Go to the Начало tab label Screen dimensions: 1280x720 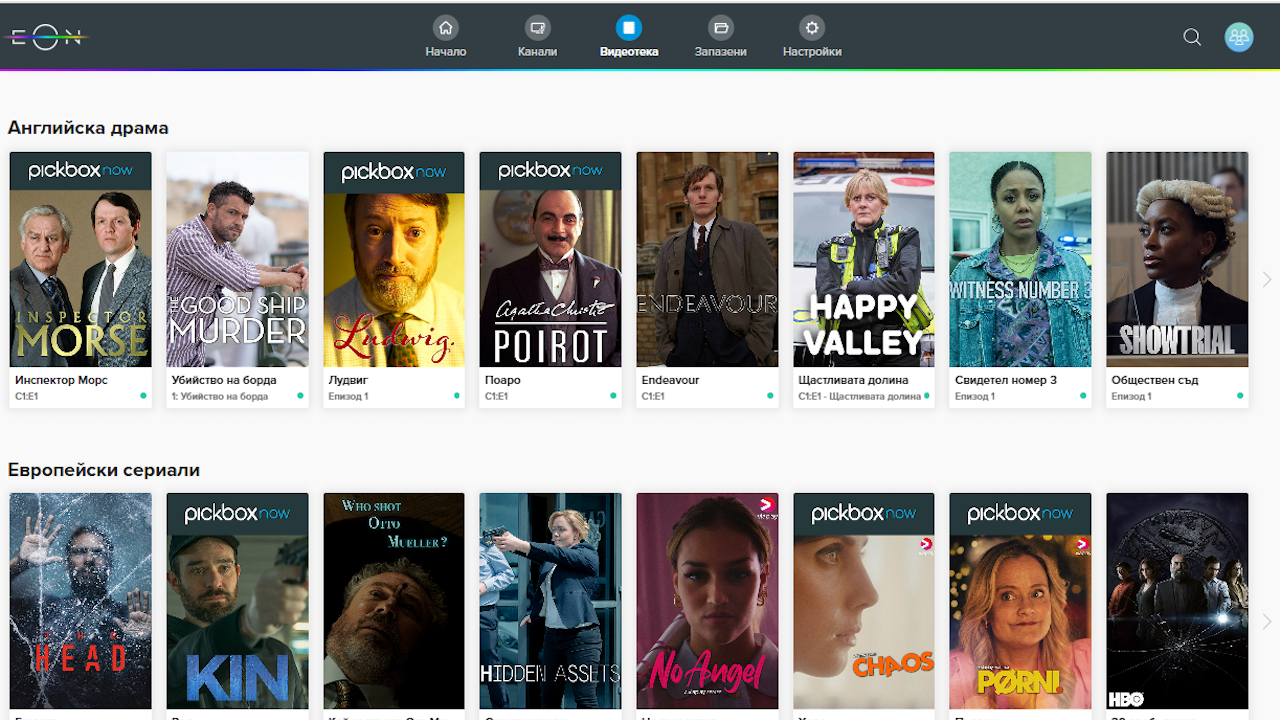pos(446,52)
